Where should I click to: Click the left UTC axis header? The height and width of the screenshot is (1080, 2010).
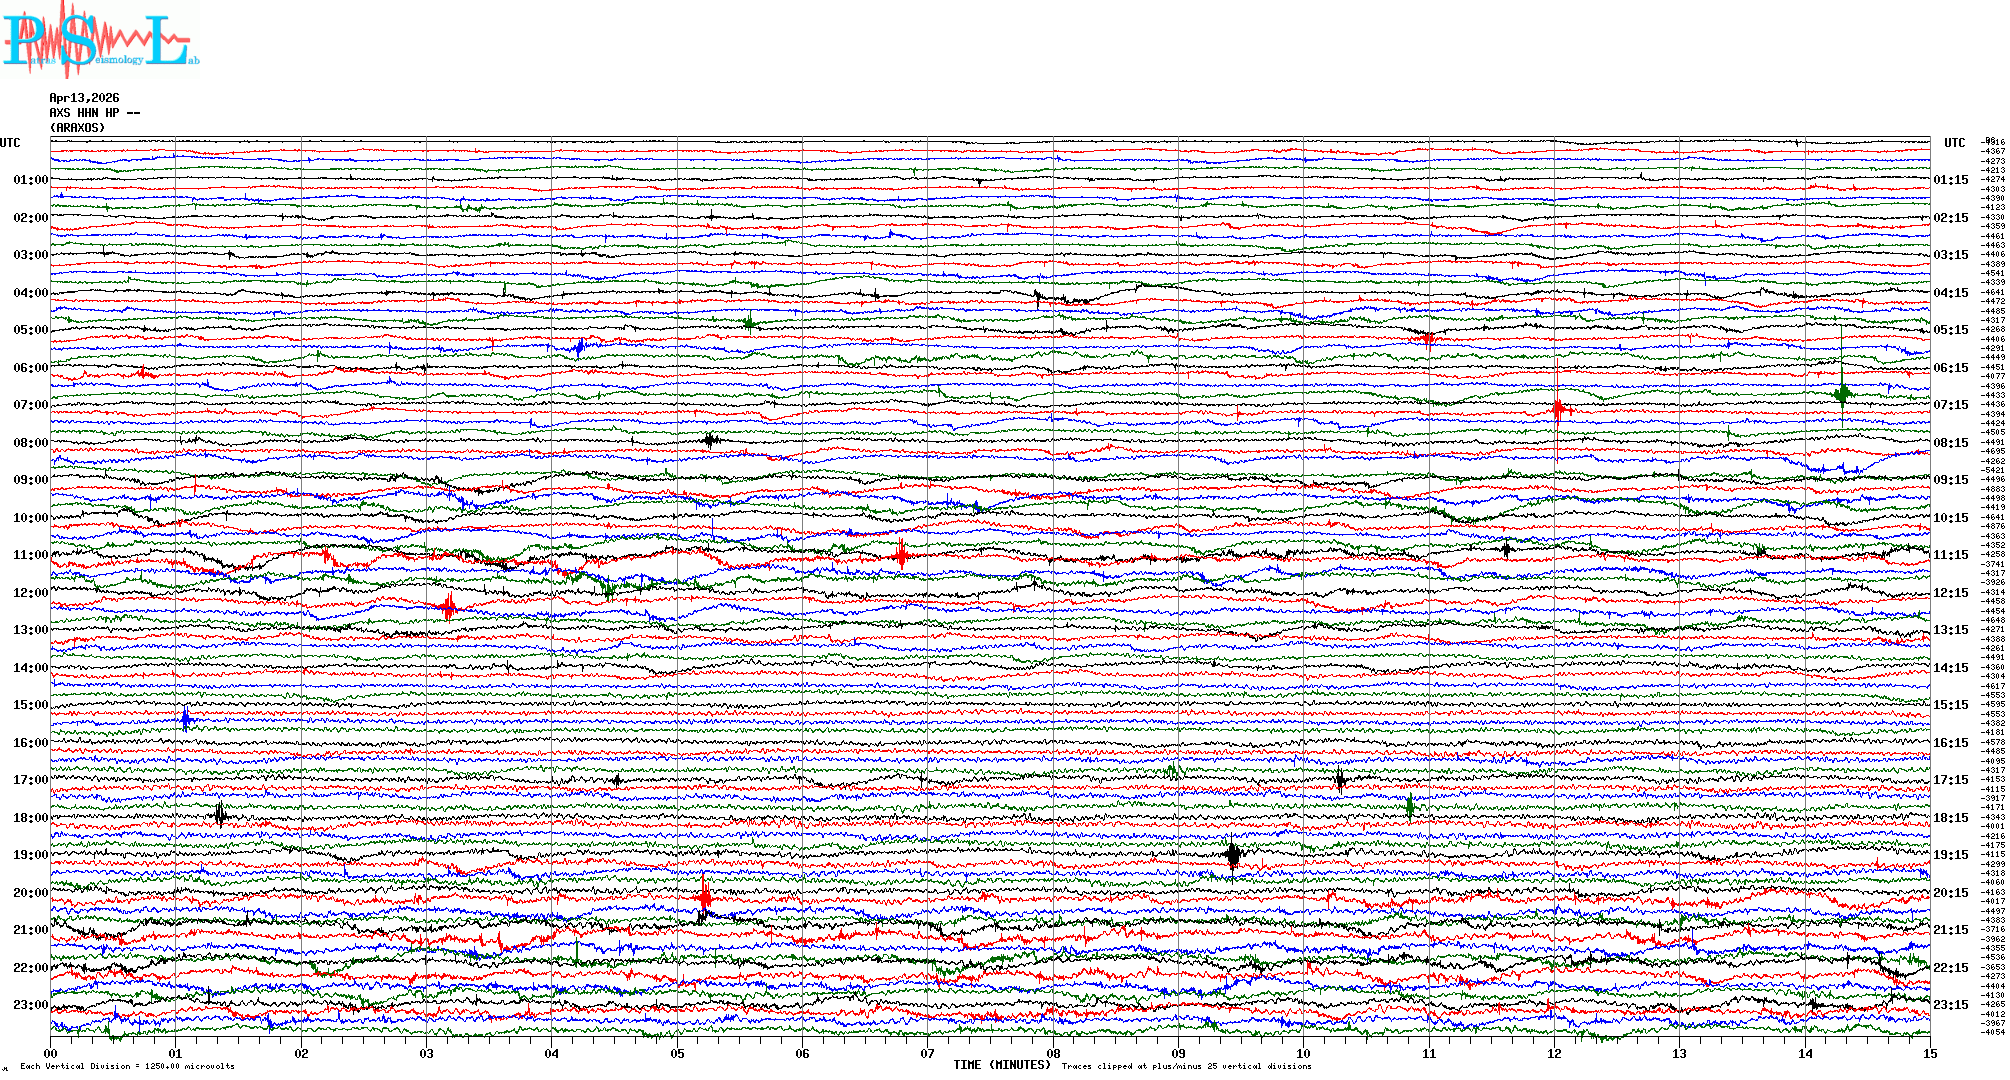[10, 143]
